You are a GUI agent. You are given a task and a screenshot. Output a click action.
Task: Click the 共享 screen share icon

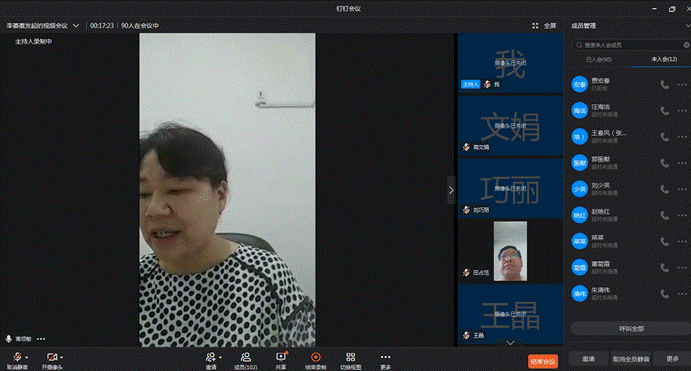point(281,357)
